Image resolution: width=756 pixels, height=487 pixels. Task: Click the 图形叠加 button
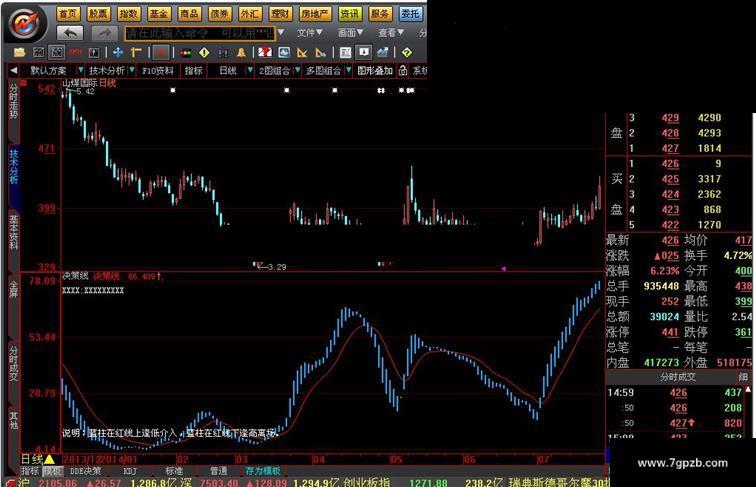click(375, 71)
